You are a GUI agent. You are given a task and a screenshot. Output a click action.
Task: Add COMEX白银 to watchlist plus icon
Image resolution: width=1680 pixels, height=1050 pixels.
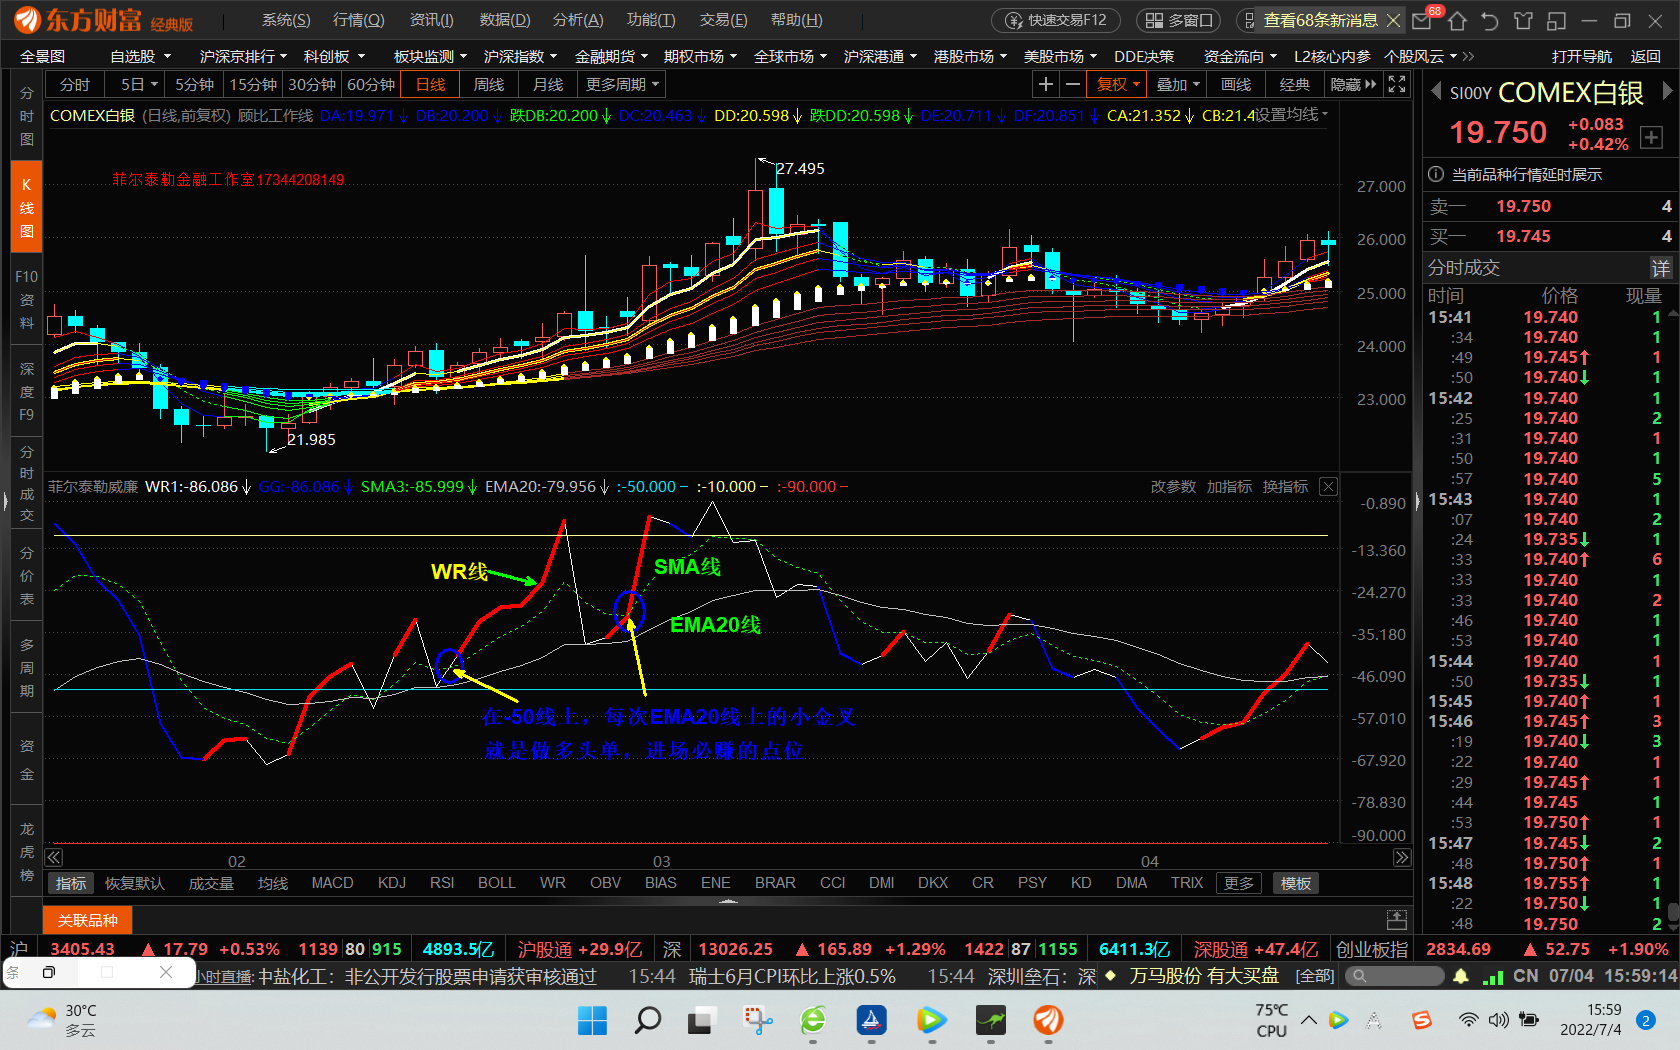click(x=1651, y=138)
